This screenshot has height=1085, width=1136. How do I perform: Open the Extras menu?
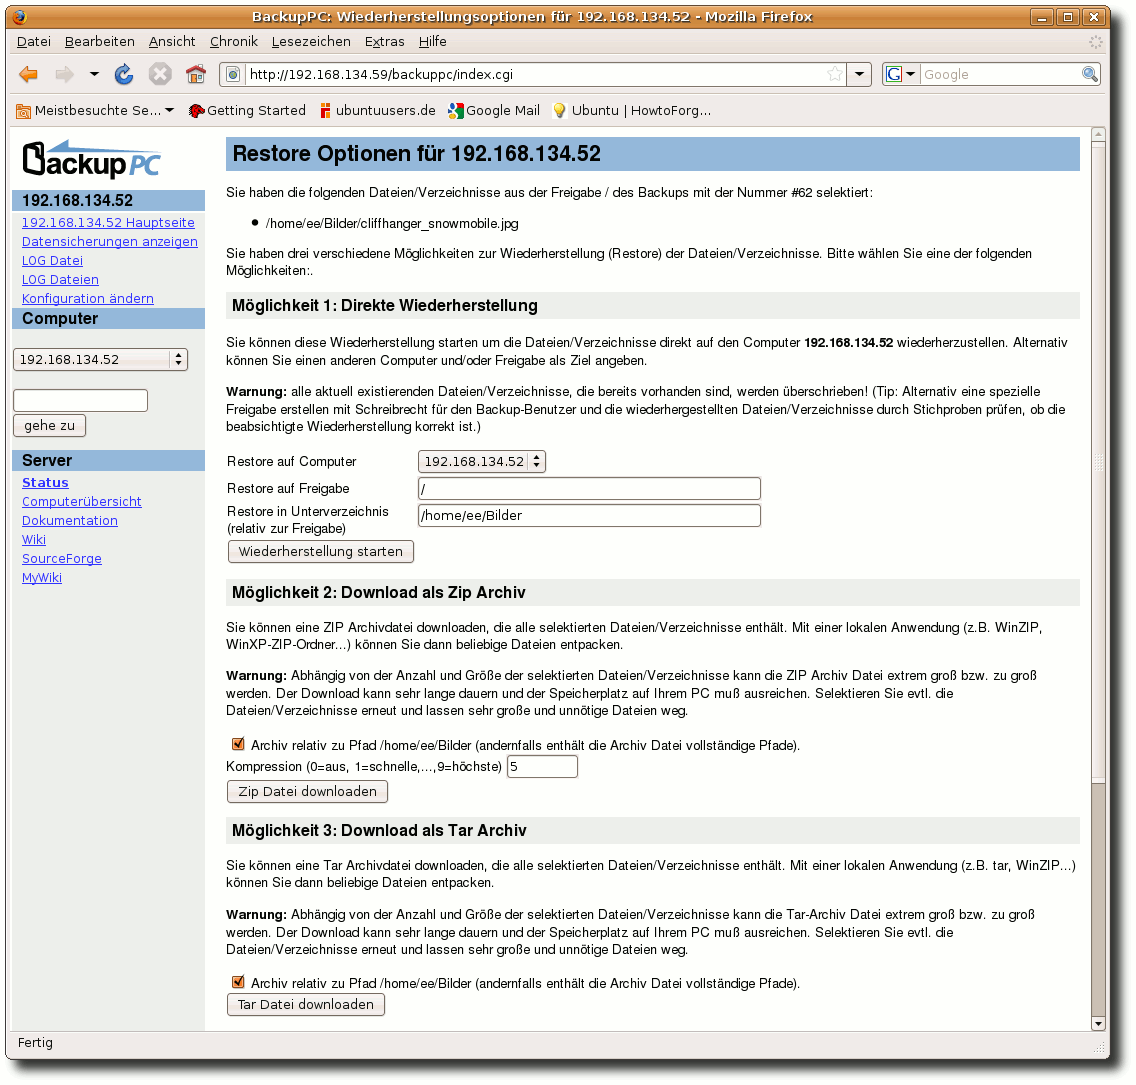384,41
